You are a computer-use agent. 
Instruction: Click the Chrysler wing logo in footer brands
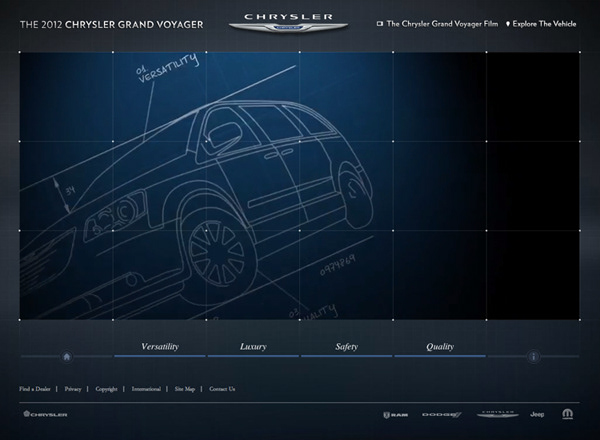point(497,414)
